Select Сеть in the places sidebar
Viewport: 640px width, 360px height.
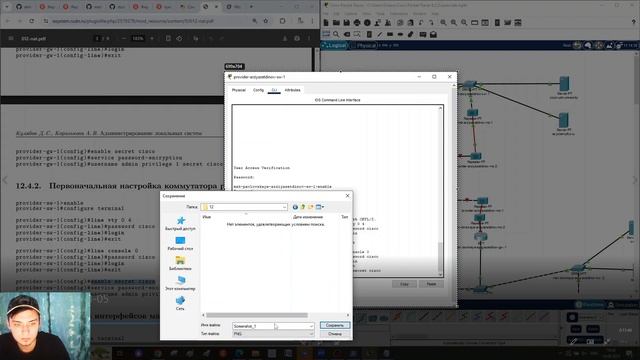click(180, 303)
